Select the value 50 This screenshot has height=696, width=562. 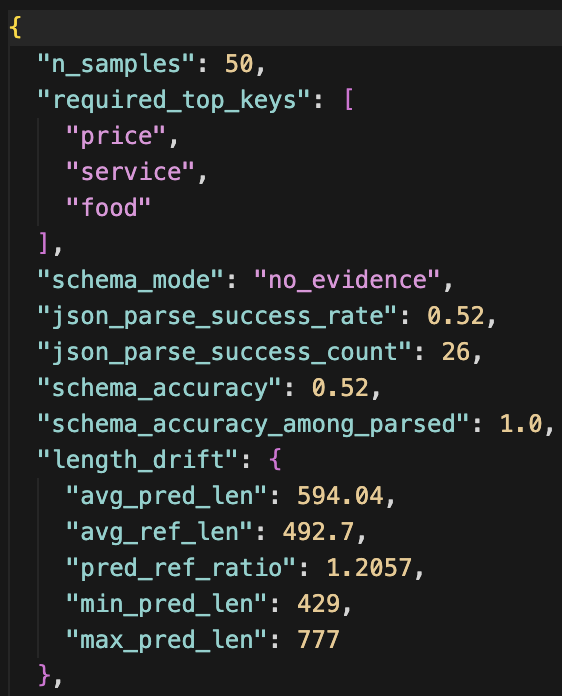[239, 63]
